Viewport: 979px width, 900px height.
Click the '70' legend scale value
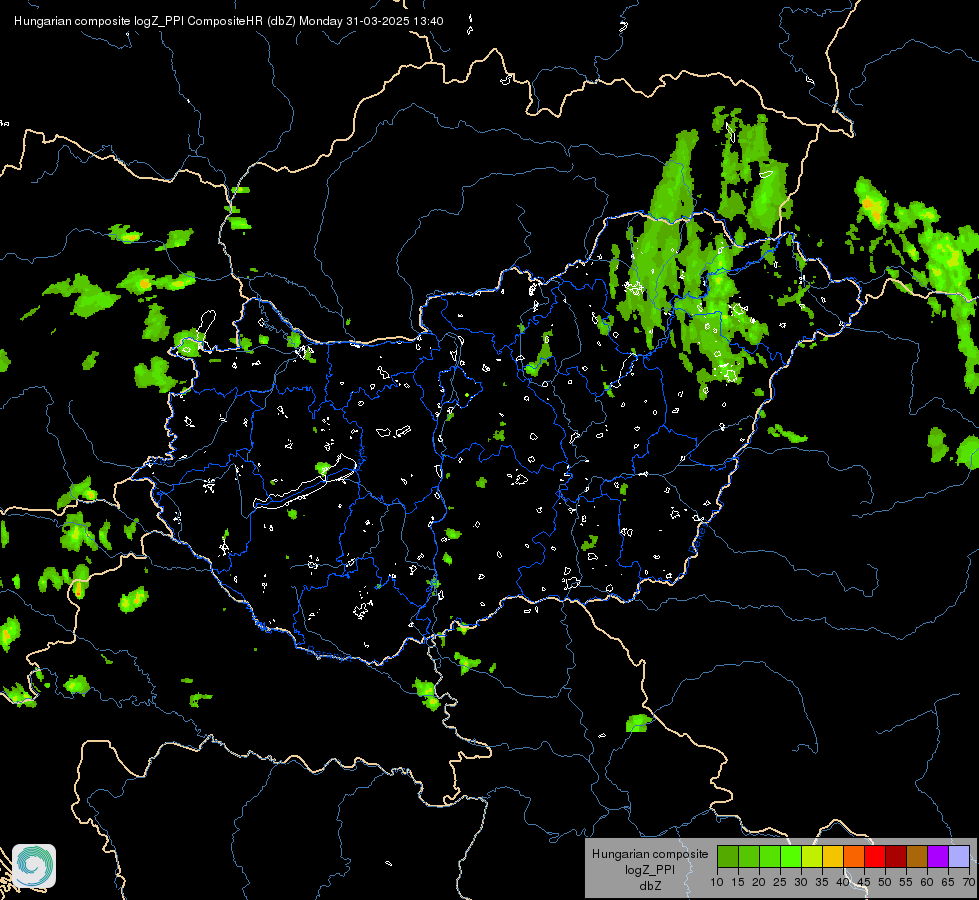click(x=969, y=883)
